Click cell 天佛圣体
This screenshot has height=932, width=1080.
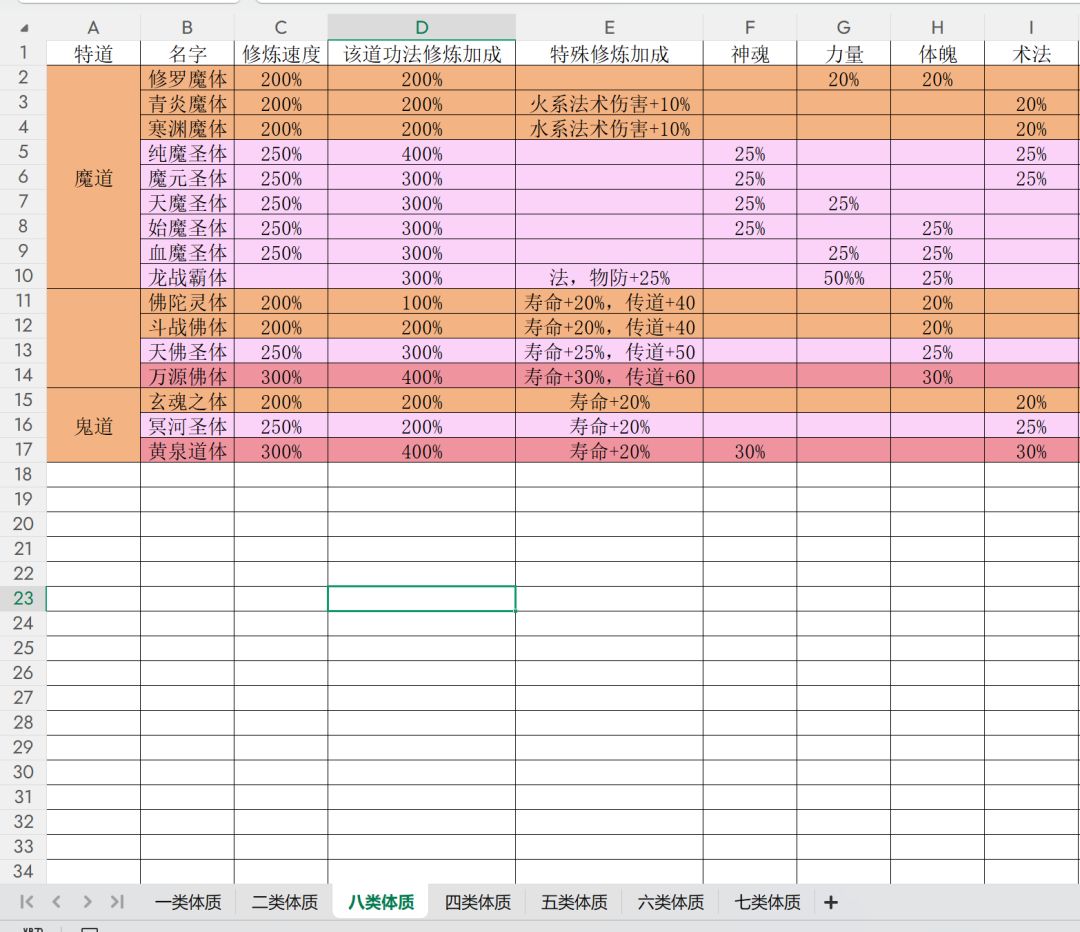coord(187,351)
